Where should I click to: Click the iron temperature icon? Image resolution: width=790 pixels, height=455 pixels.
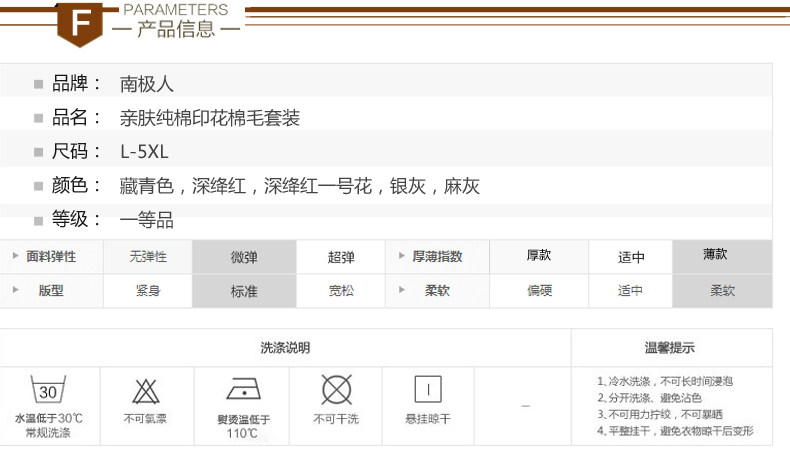(243, 389)
